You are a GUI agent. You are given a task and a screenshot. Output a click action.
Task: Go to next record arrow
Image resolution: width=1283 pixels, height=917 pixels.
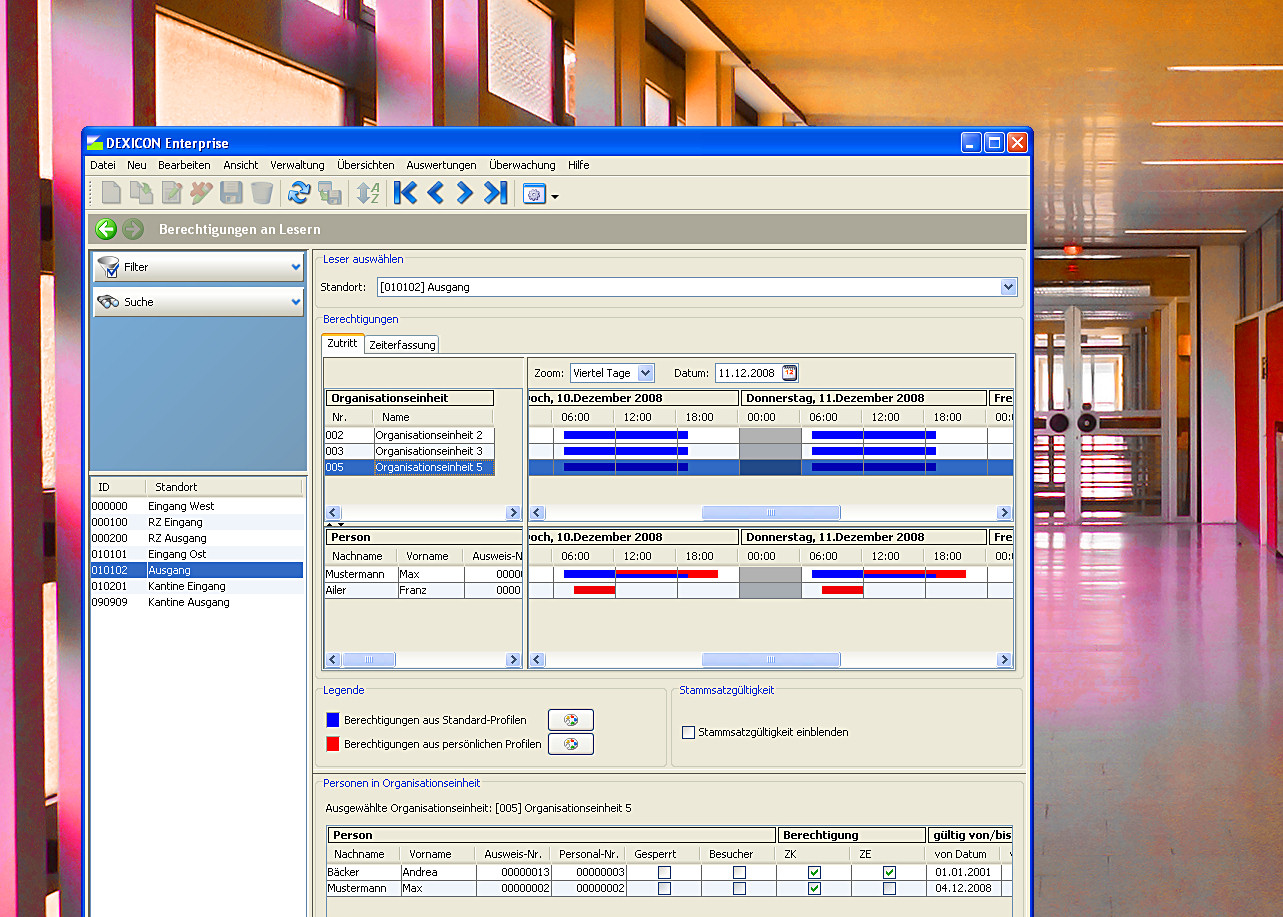[464, 193]
